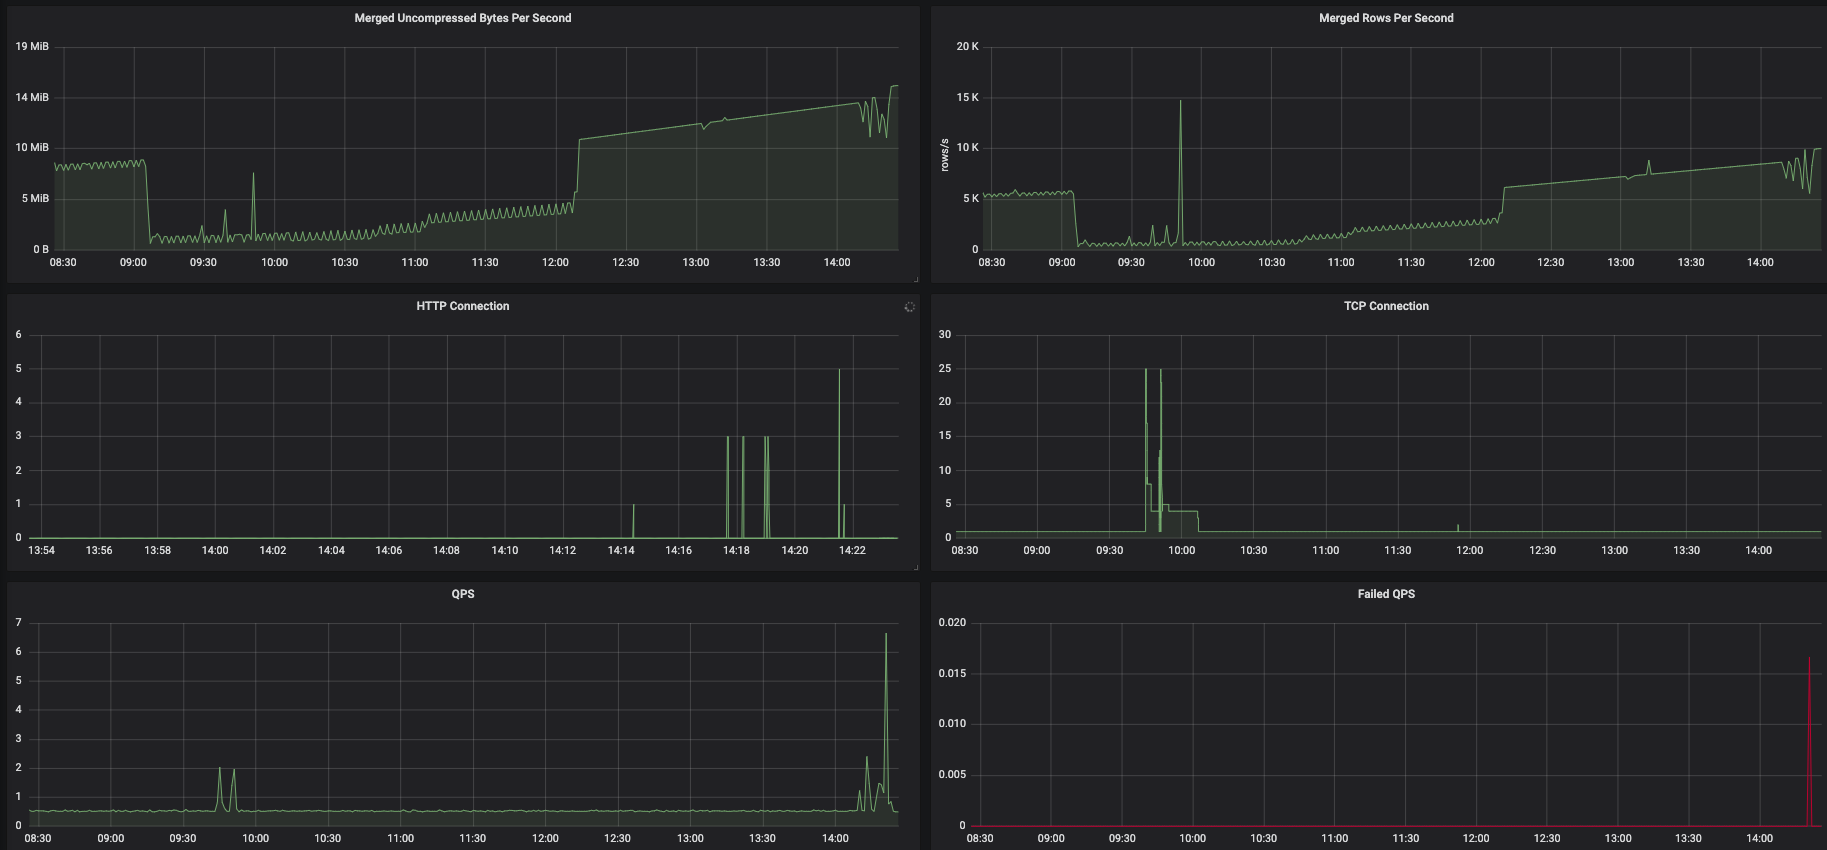The width and height of the screenshot is (1827, 850).
Task: Click the "6" y-axis label in HTTP Connection panel
Action: click(x=18, y=334)
